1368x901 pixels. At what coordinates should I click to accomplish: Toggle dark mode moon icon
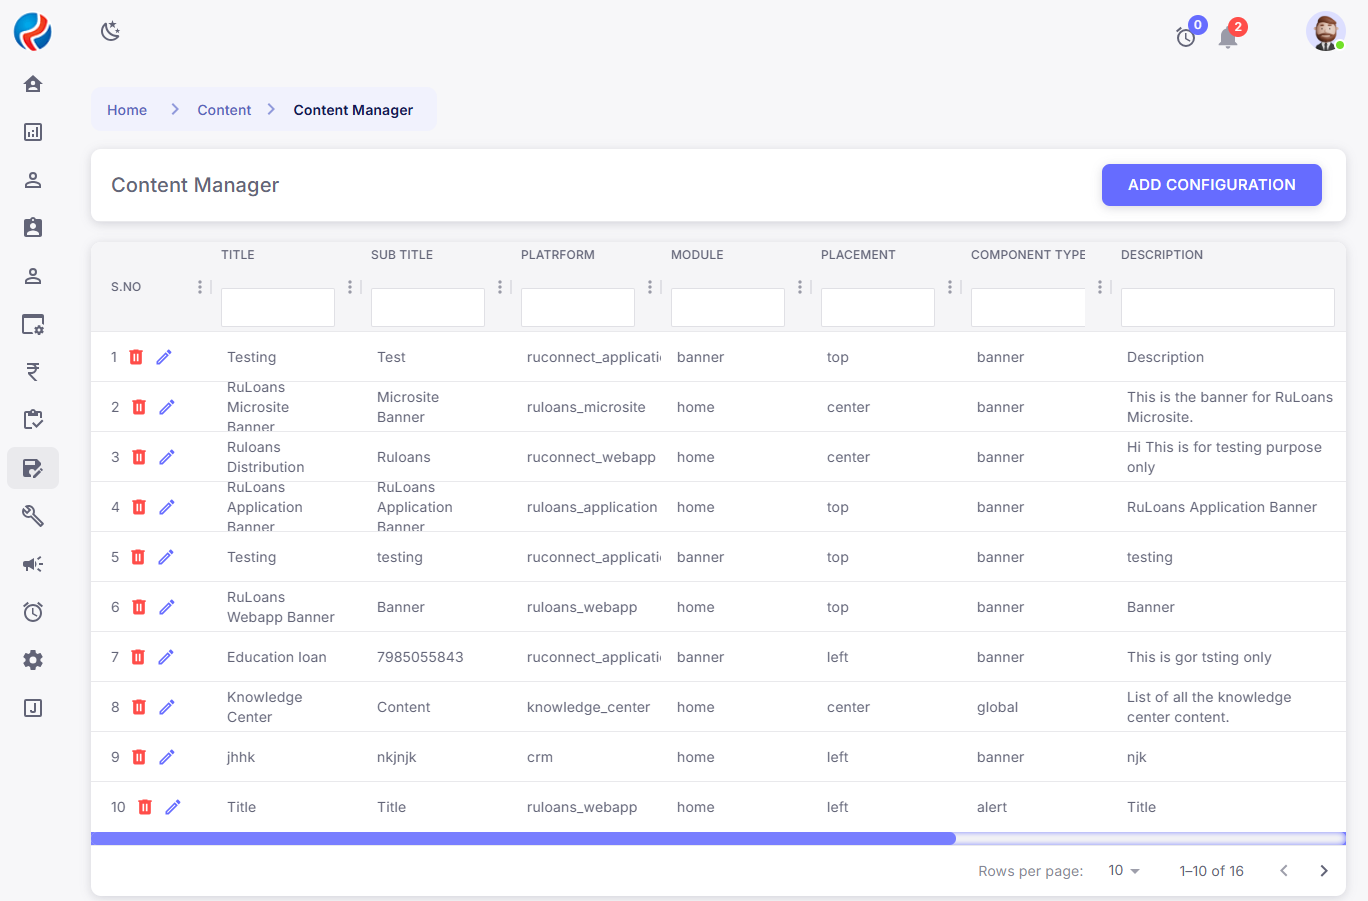(x=110, y=32)
